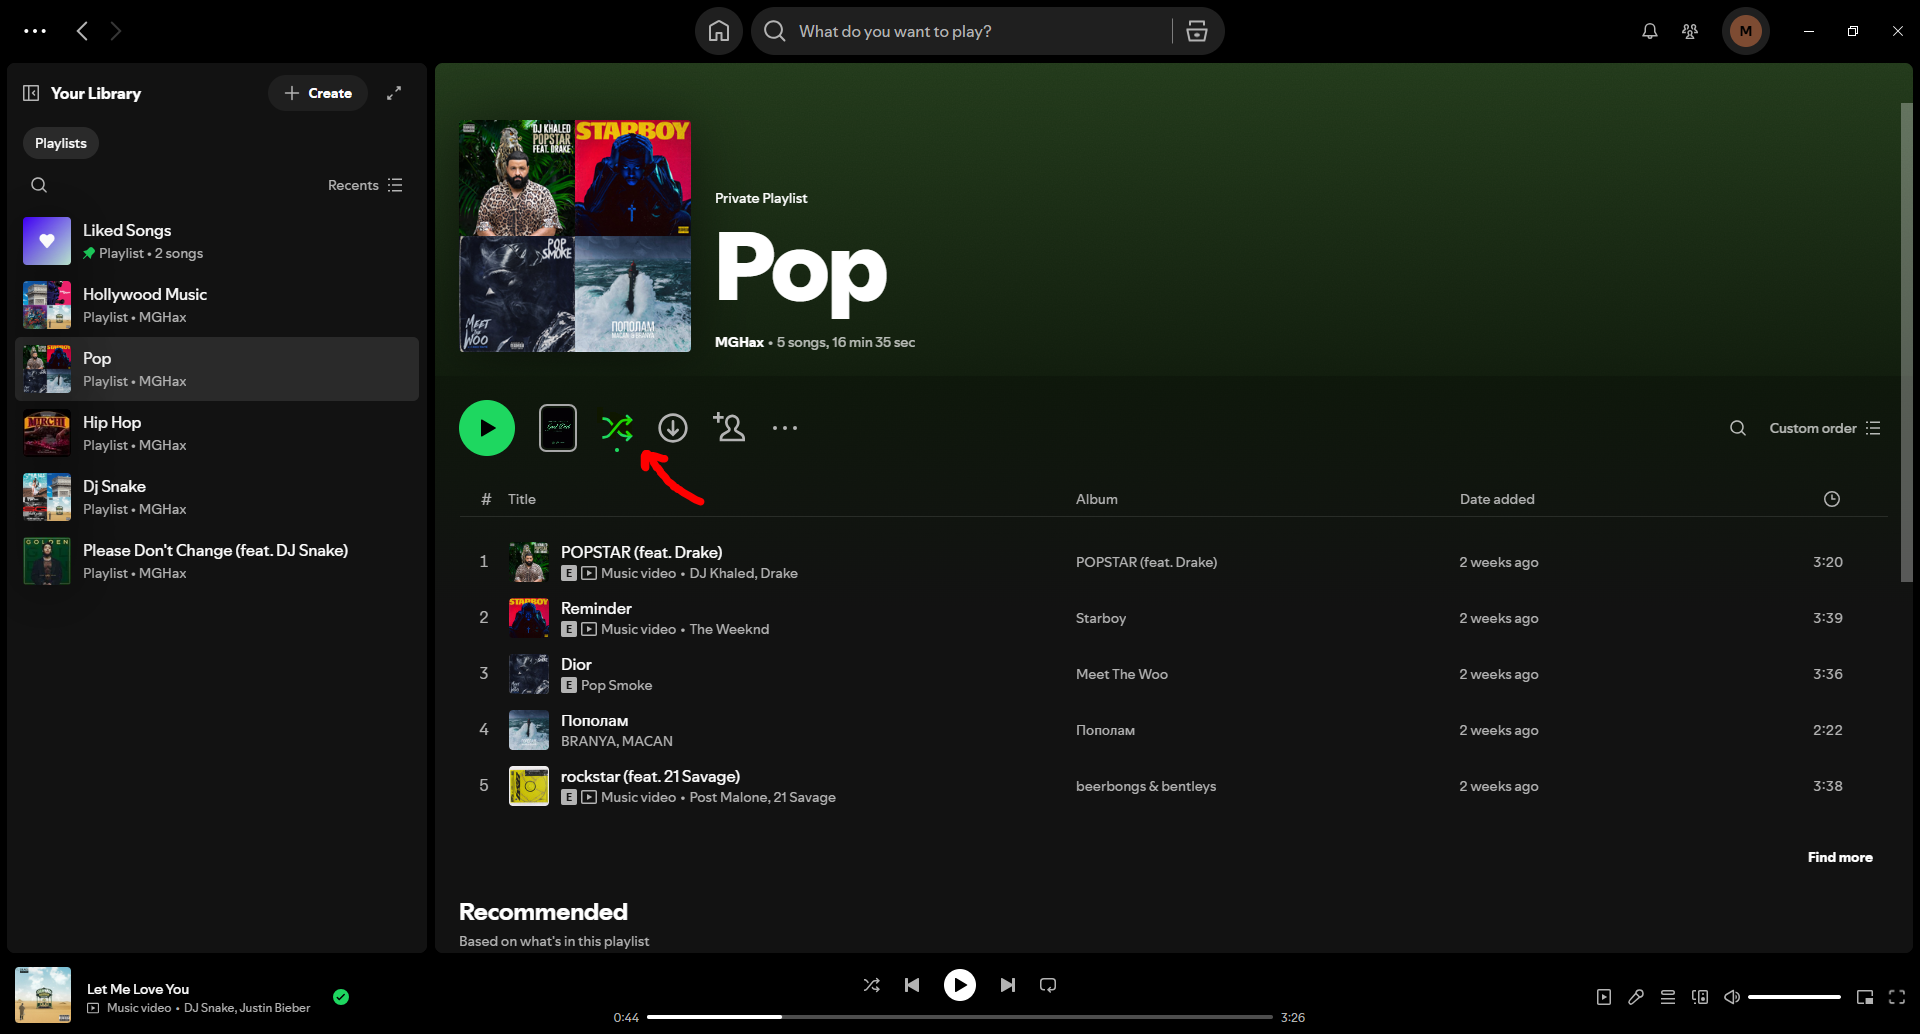Open the playlist preview card thumbnail
Image resolution: width=1920 pixels, height=1034 pixels.
click(558, 428)
